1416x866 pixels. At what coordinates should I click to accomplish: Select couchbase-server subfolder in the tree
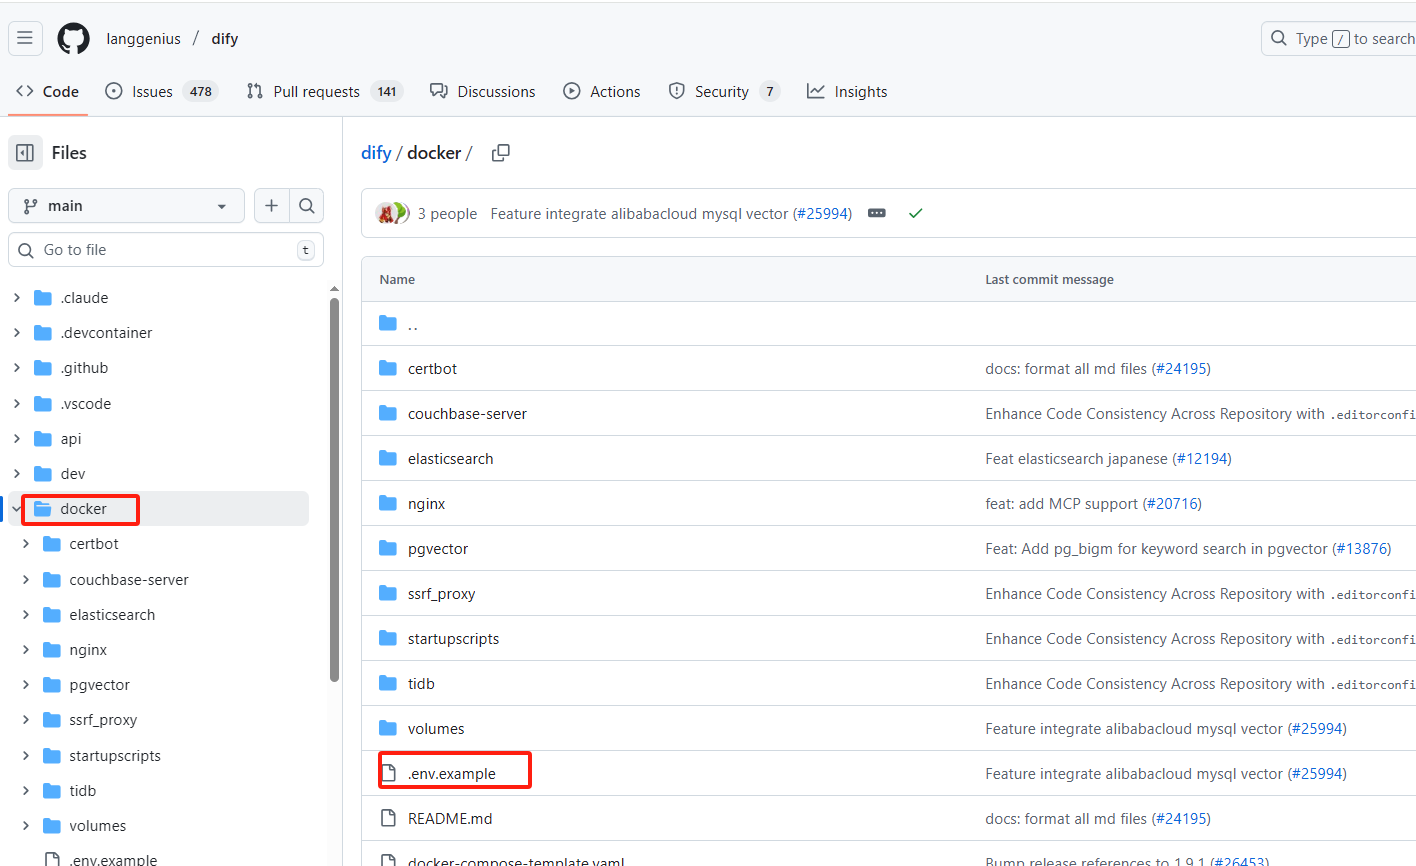(129, 580)
